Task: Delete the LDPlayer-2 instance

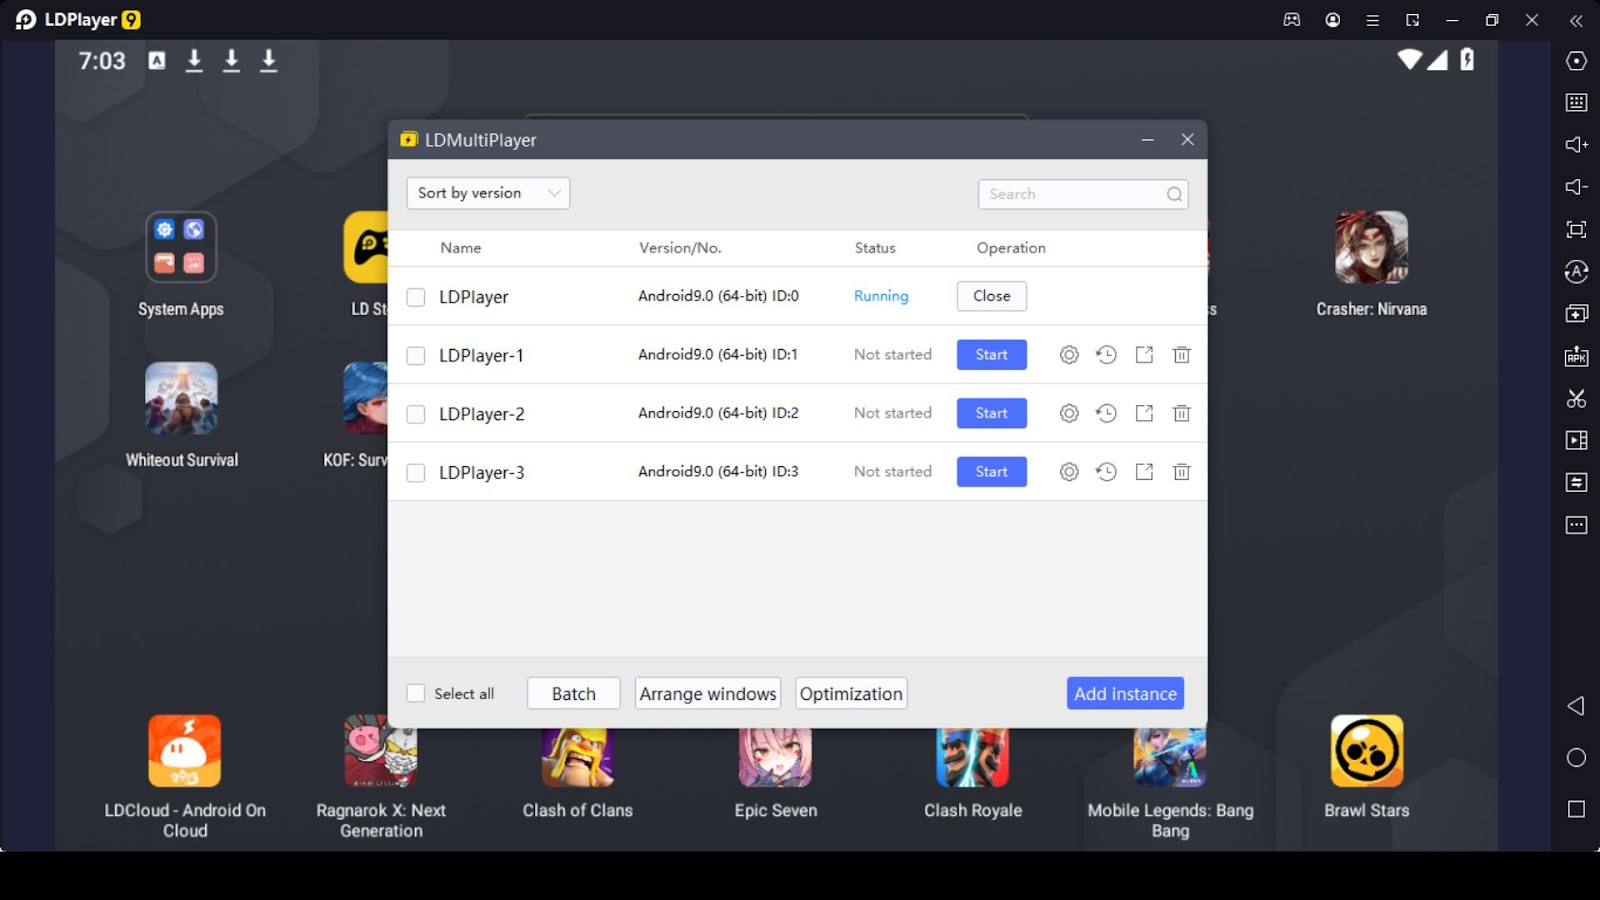Action: point(1182,413)
